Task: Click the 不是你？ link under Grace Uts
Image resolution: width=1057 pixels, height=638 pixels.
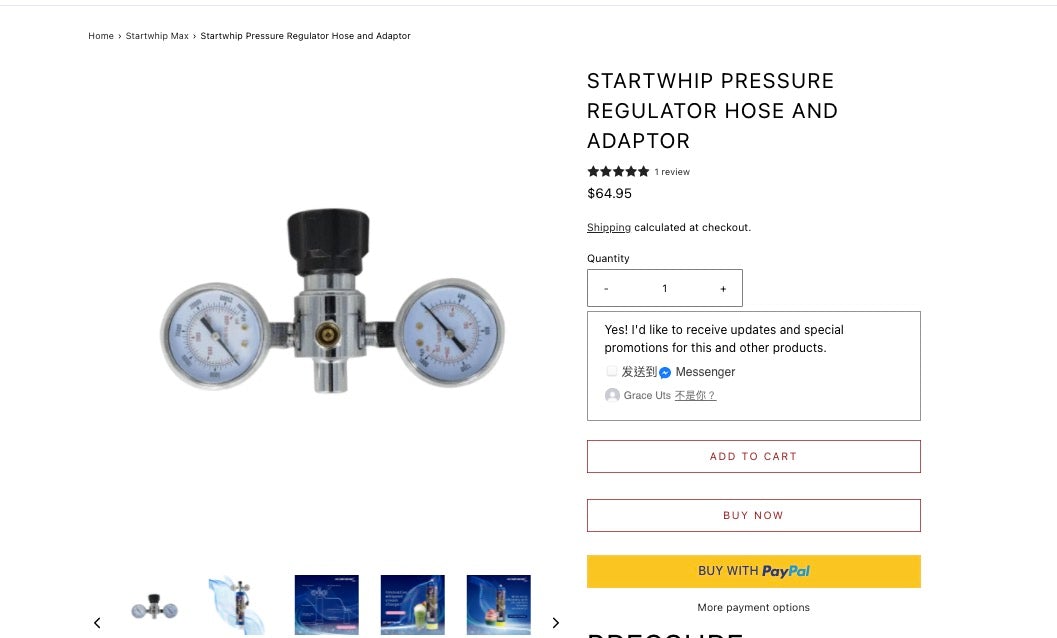Action: (695, 395)
